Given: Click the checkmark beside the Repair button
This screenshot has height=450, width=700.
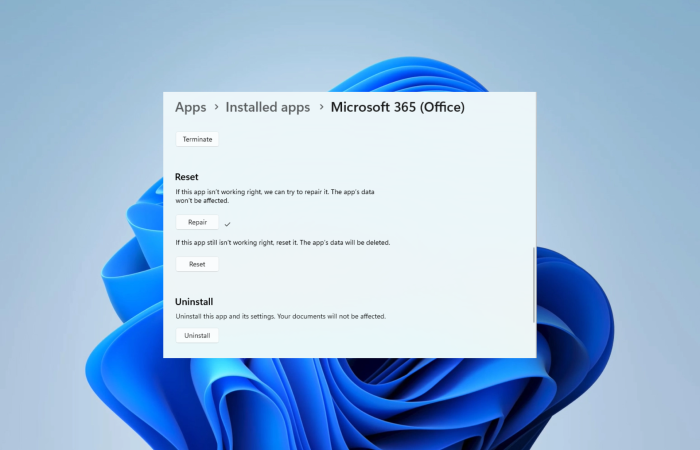Looking at the screenshot, I should click(227, 224).
